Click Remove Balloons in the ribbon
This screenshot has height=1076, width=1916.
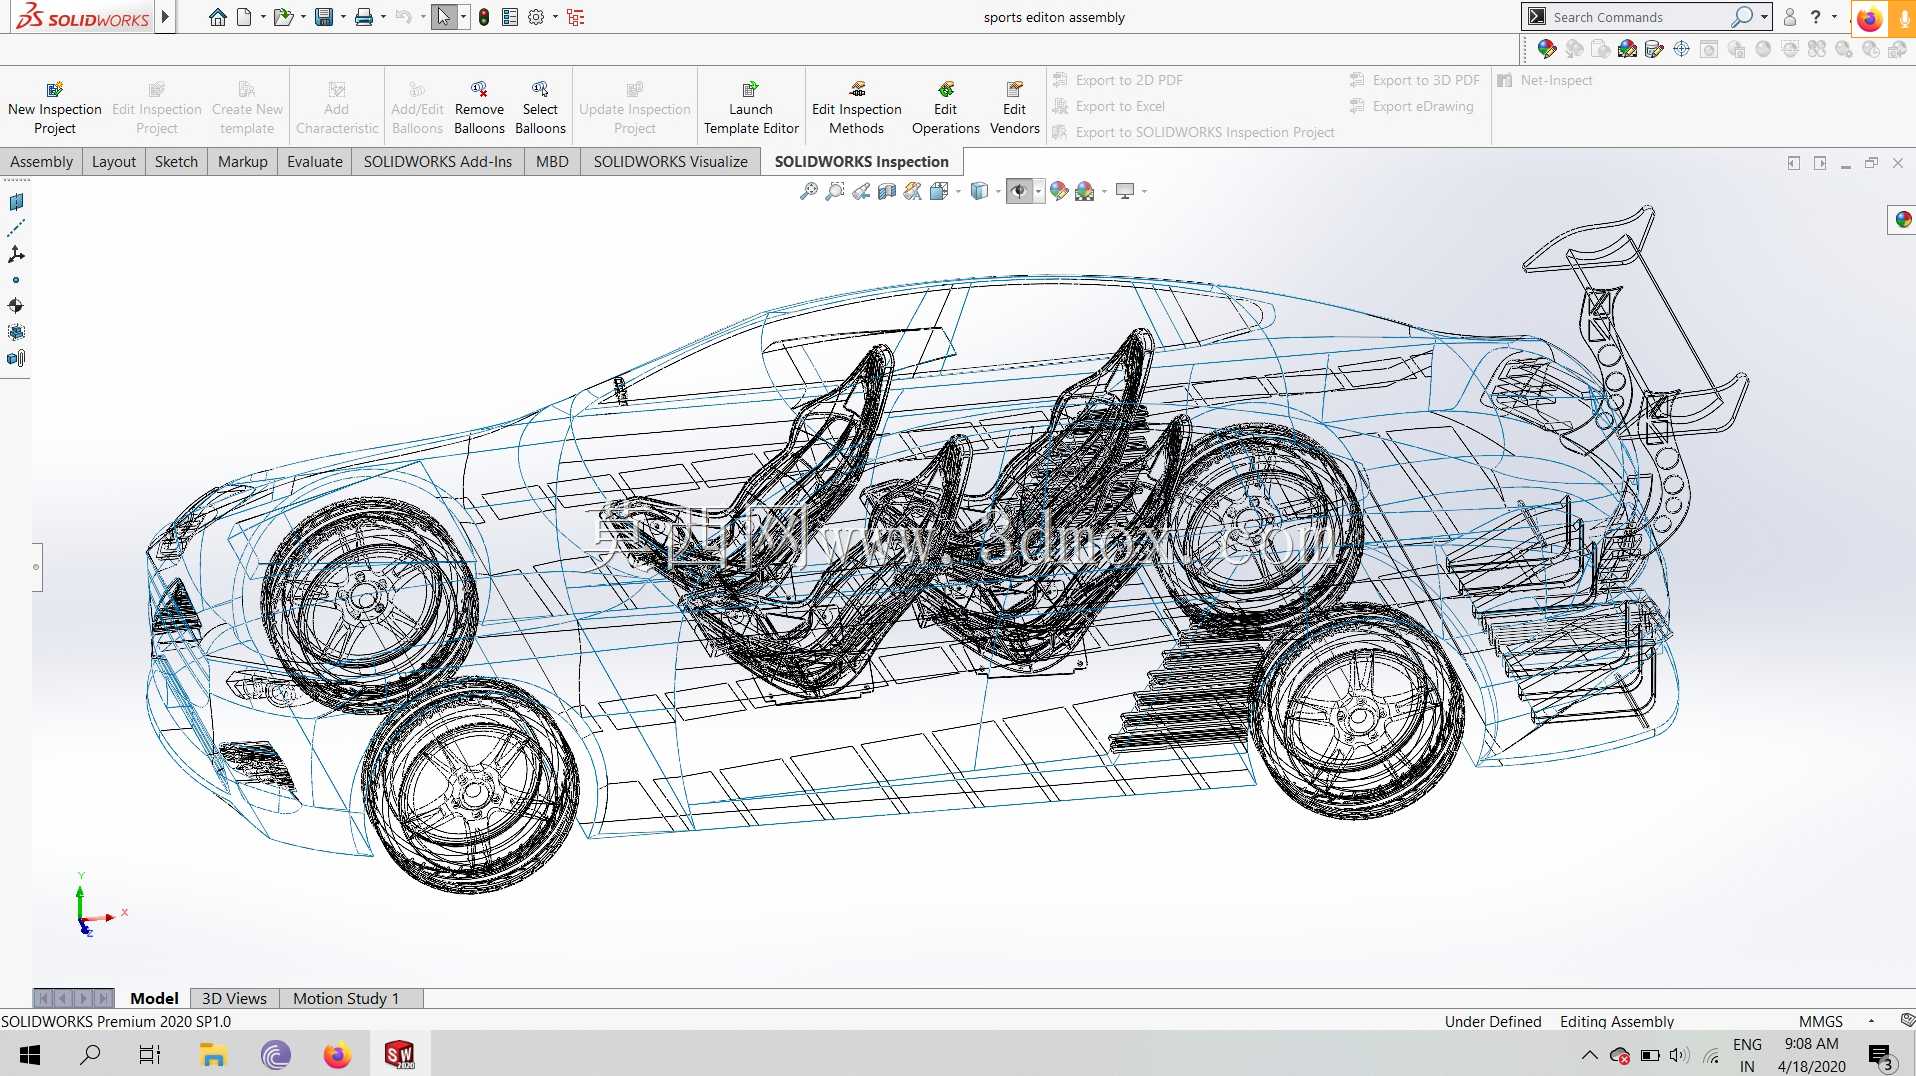pyautogui.click(x=479, y=107)
